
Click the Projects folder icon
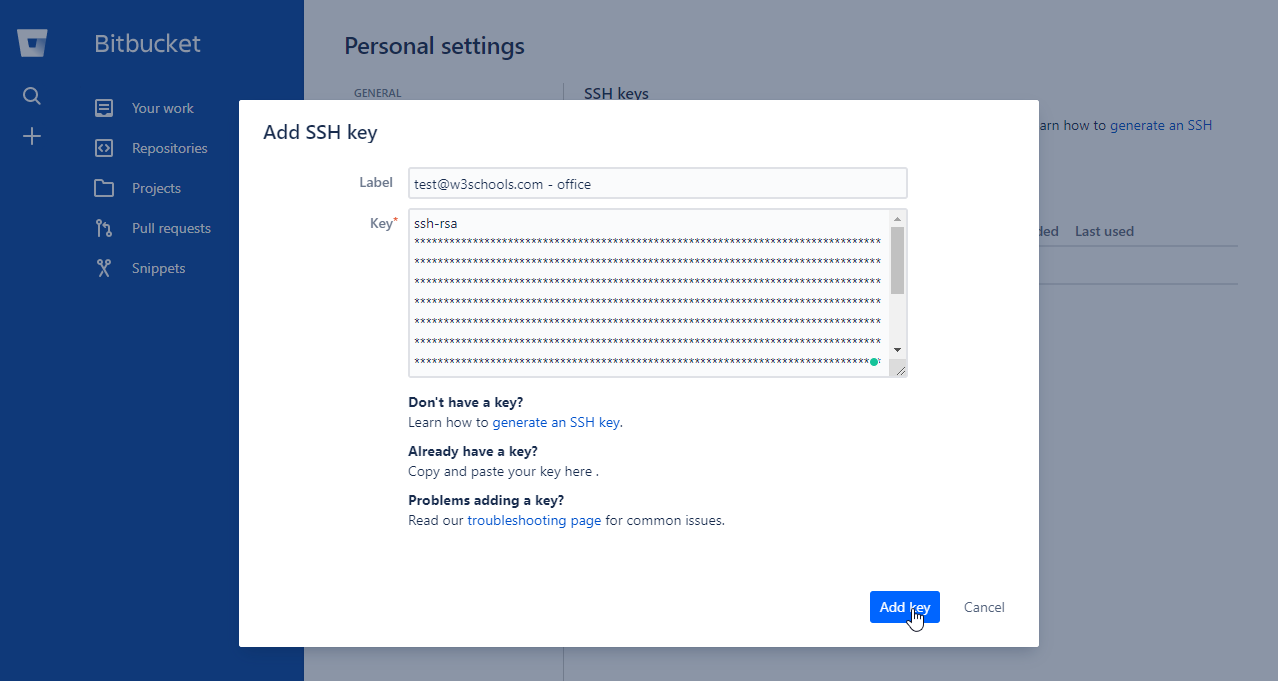coord(104,188)
